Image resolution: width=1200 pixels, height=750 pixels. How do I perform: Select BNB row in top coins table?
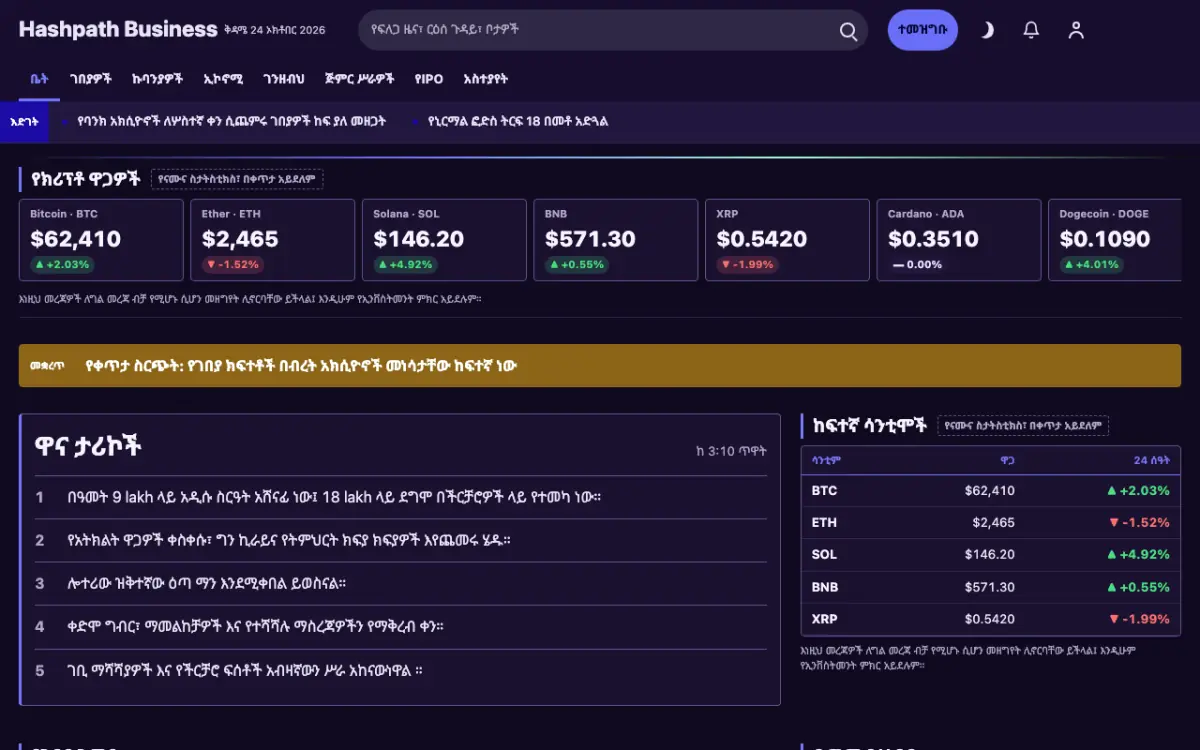tap(991, 587)
